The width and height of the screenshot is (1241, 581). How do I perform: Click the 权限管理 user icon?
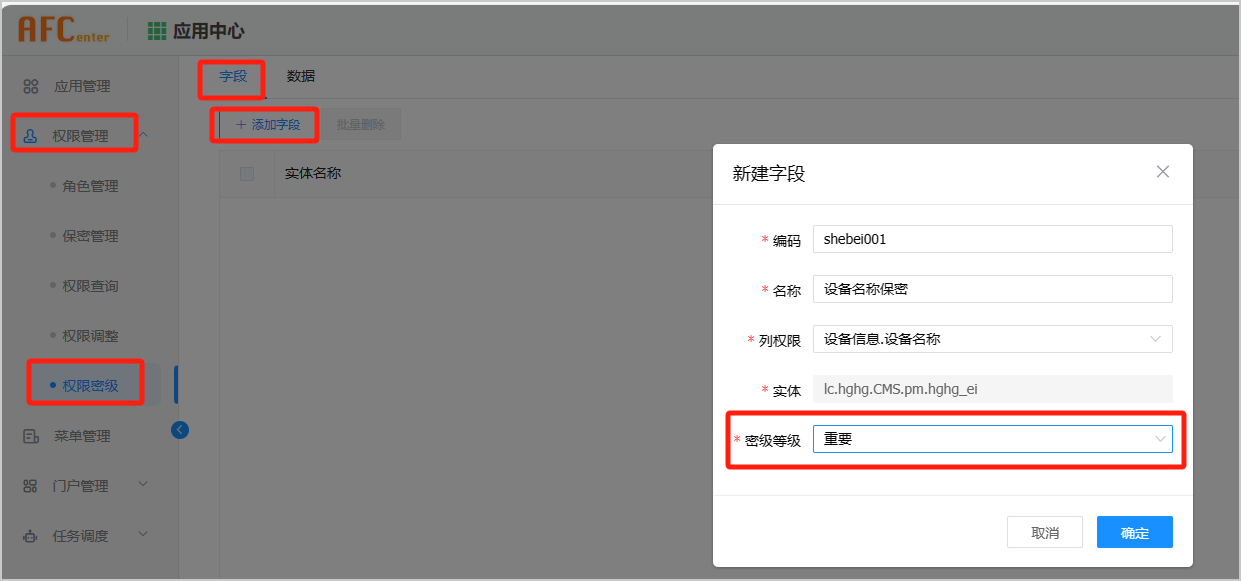point(30,136)
